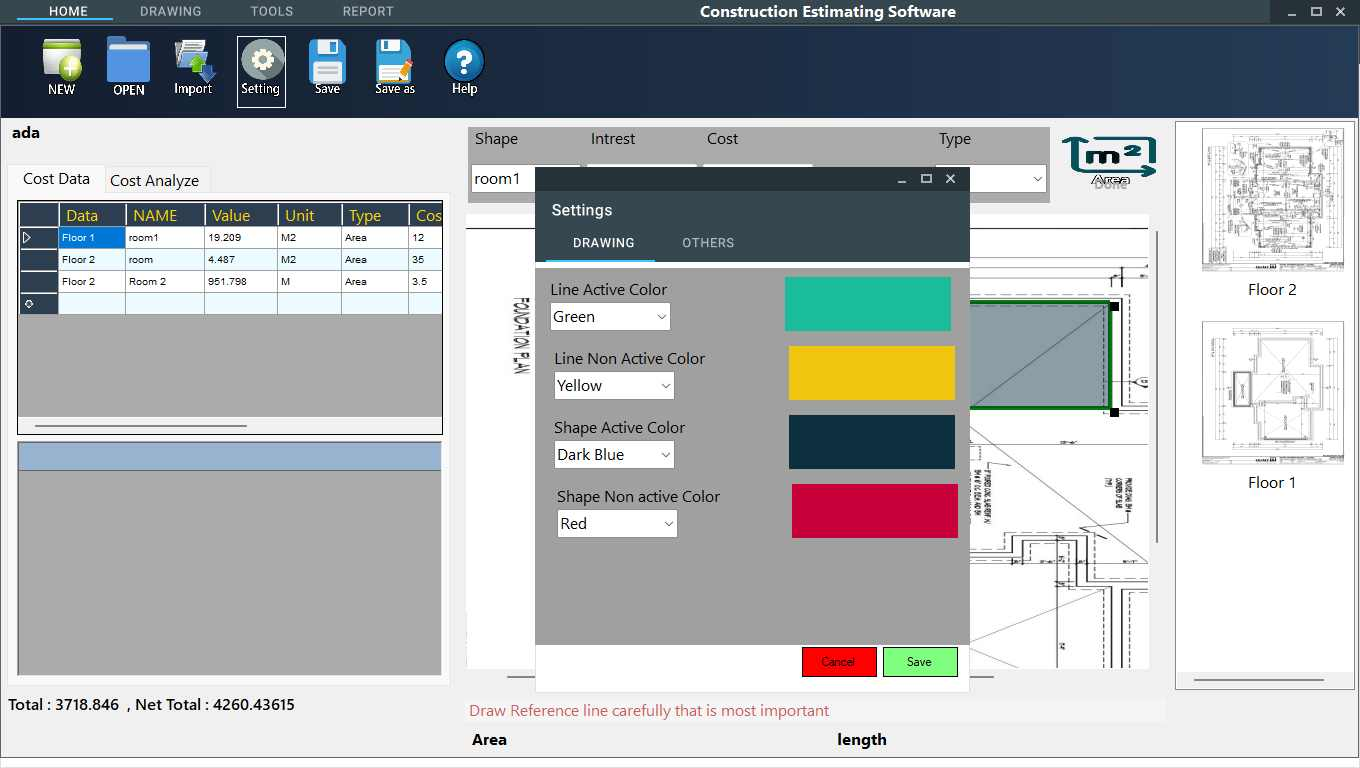The width and height of the screenshot is (1360, 768).
Task: Open the TOOLS ribbon tab
Action: coord(272,12)
